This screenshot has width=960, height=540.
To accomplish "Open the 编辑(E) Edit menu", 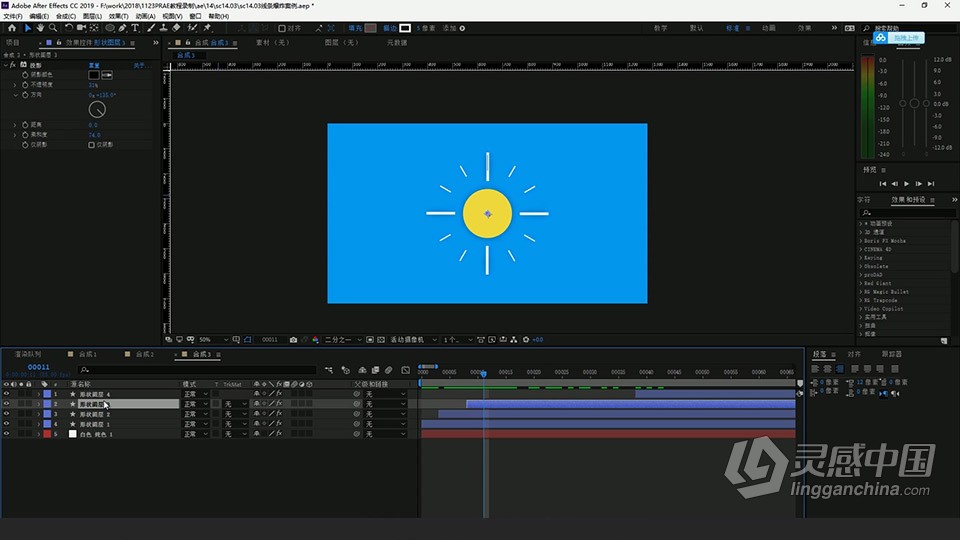I will 39,17.
